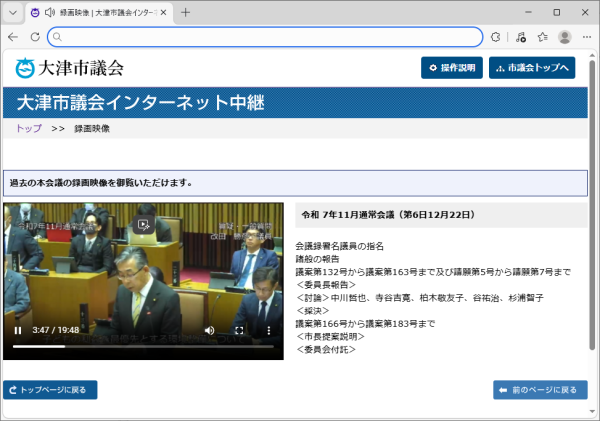Go back with browser back arrow
Screen dimensions: 600x421
(x=13, y=37)
